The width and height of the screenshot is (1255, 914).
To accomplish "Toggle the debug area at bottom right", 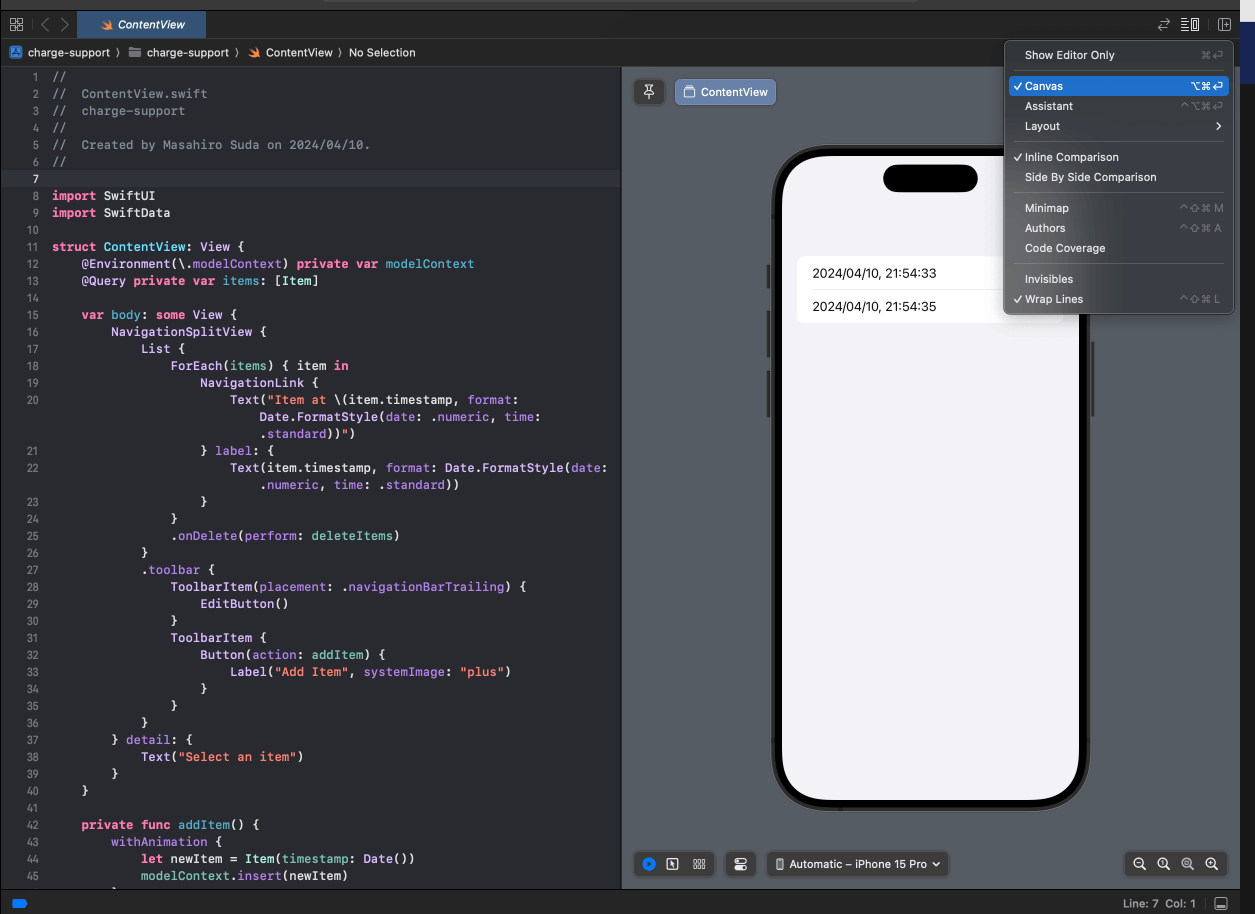I will (x=1221, y=903).
